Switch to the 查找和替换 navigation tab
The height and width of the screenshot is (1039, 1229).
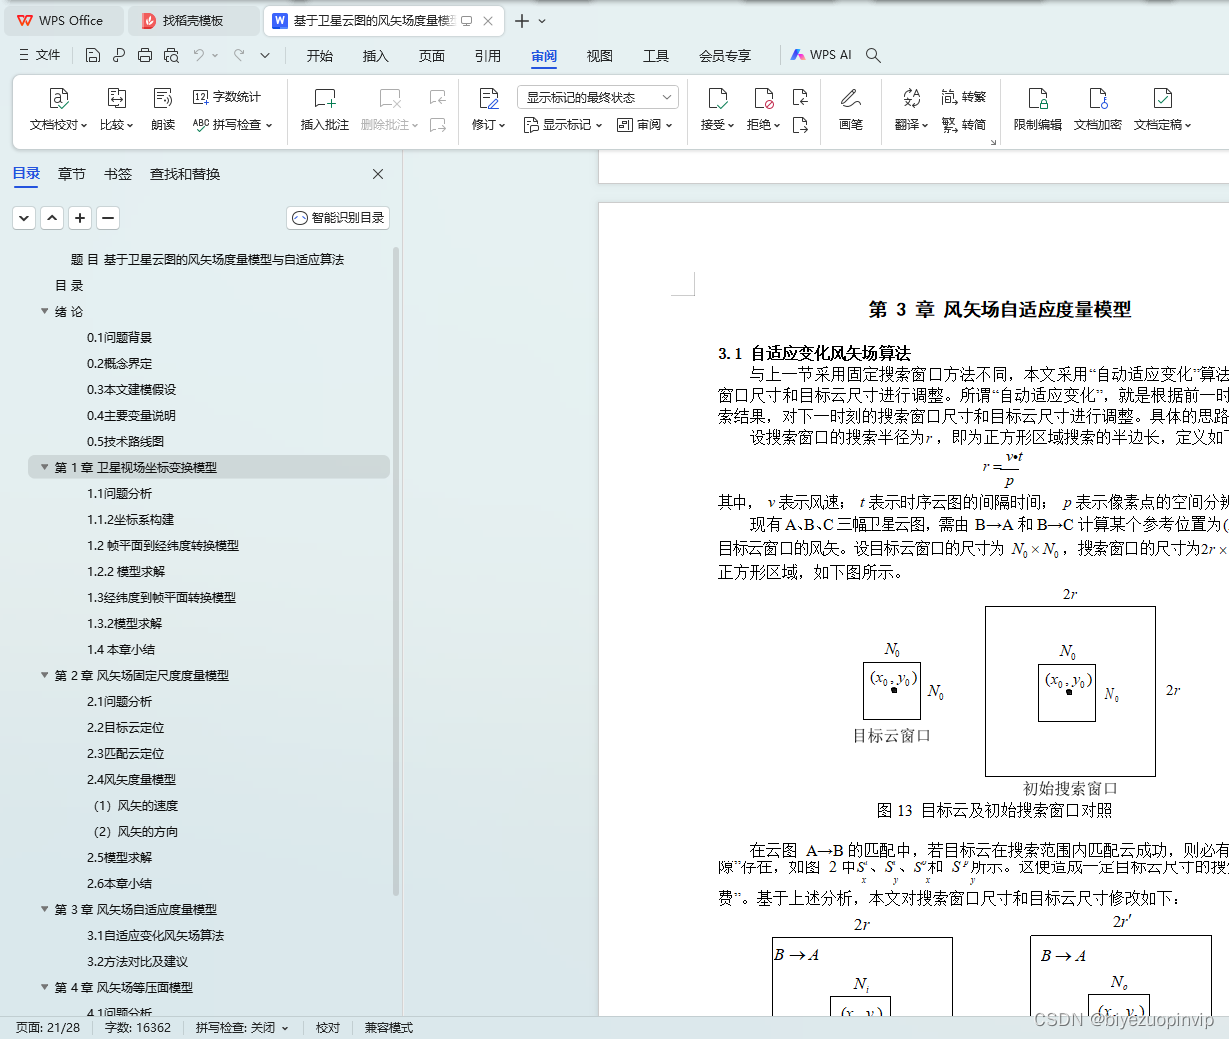[x=185, y=174]
